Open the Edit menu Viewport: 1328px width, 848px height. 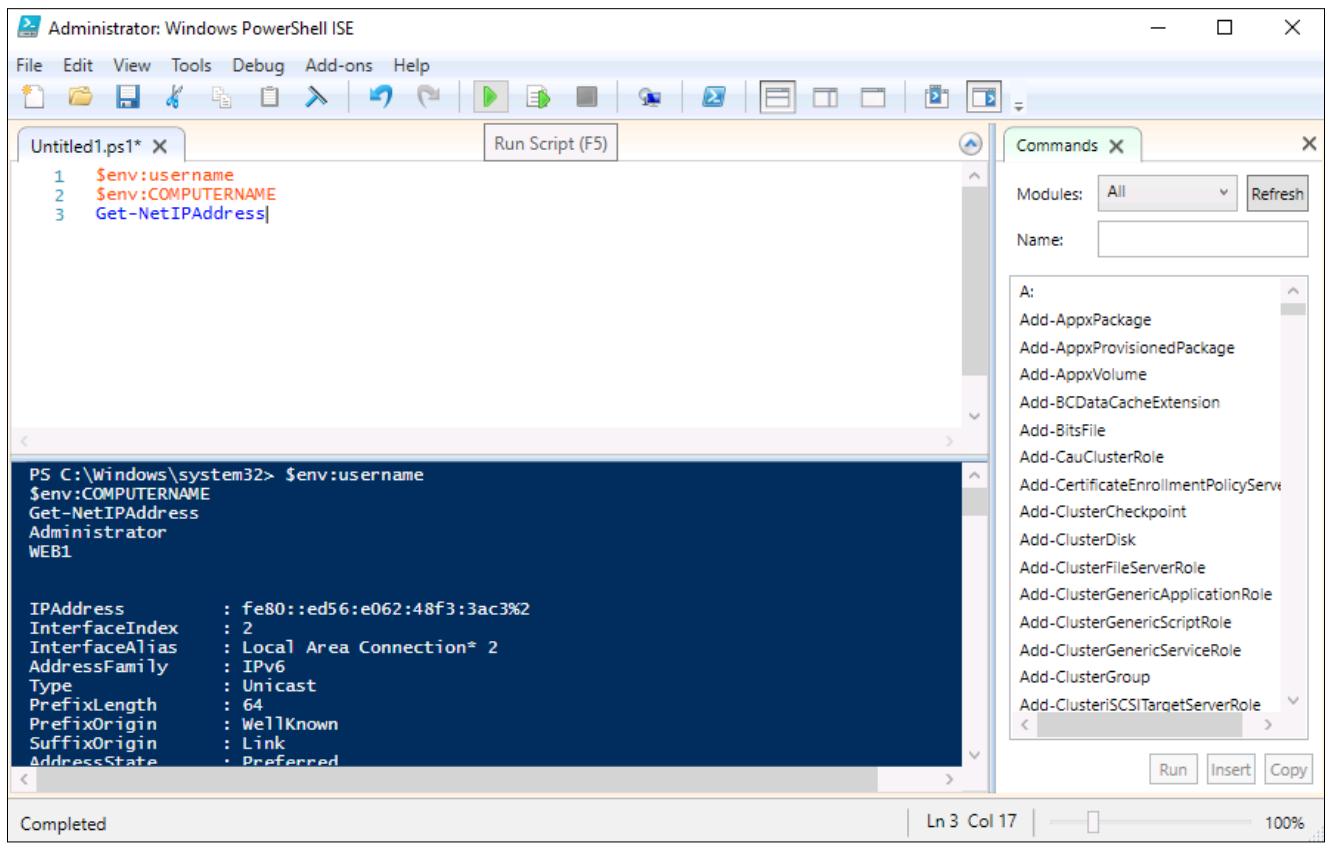tap(79, 65)
